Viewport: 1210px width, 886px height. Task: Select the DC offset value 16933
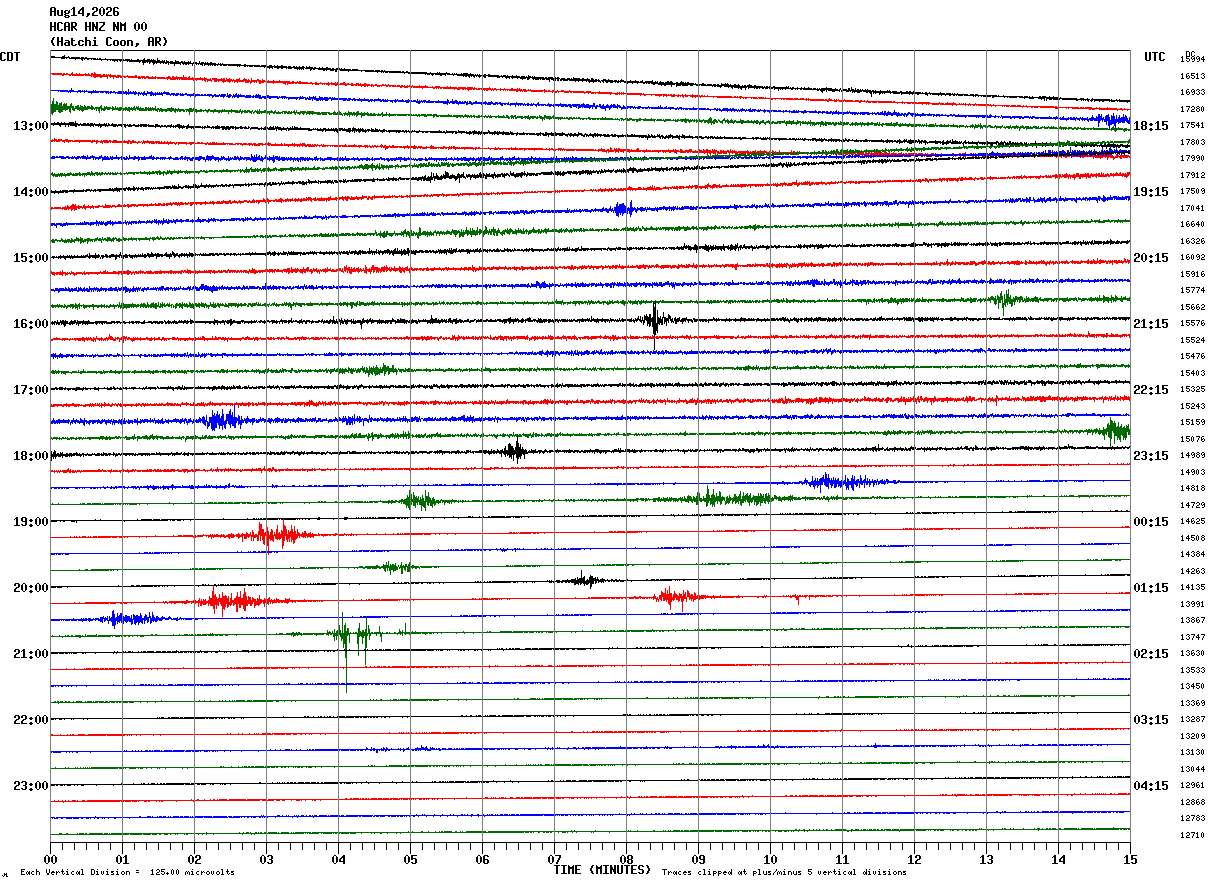[x=1192, y=92]
